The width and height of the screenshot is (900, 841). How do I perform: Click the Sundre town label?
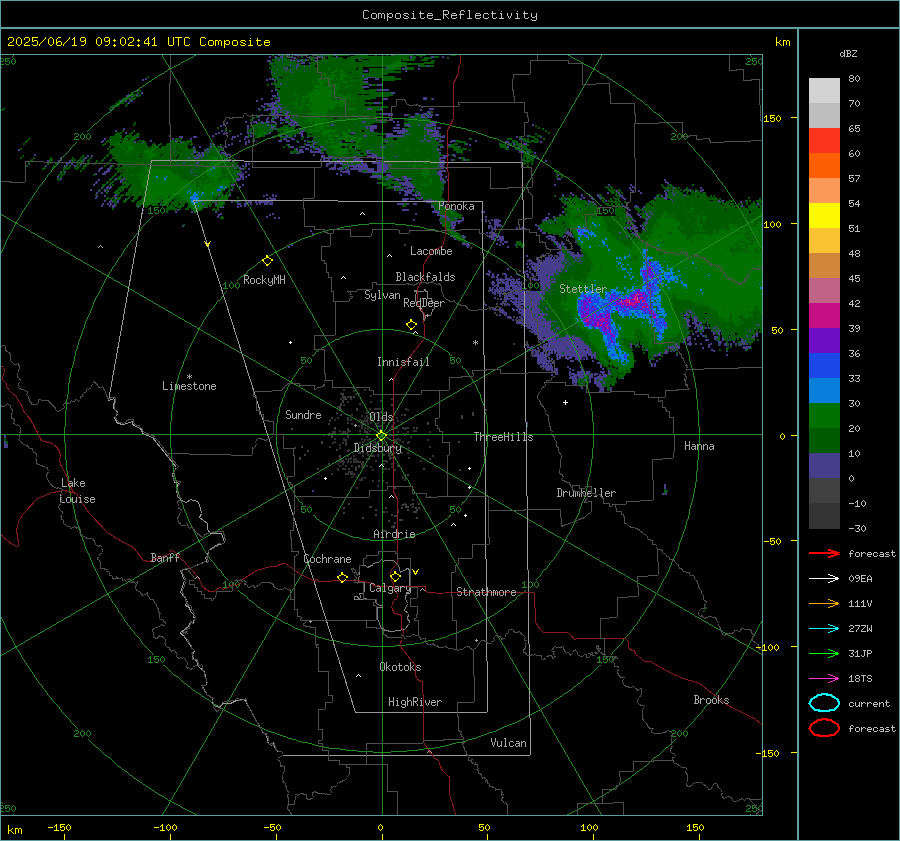(x=303, y=414)
